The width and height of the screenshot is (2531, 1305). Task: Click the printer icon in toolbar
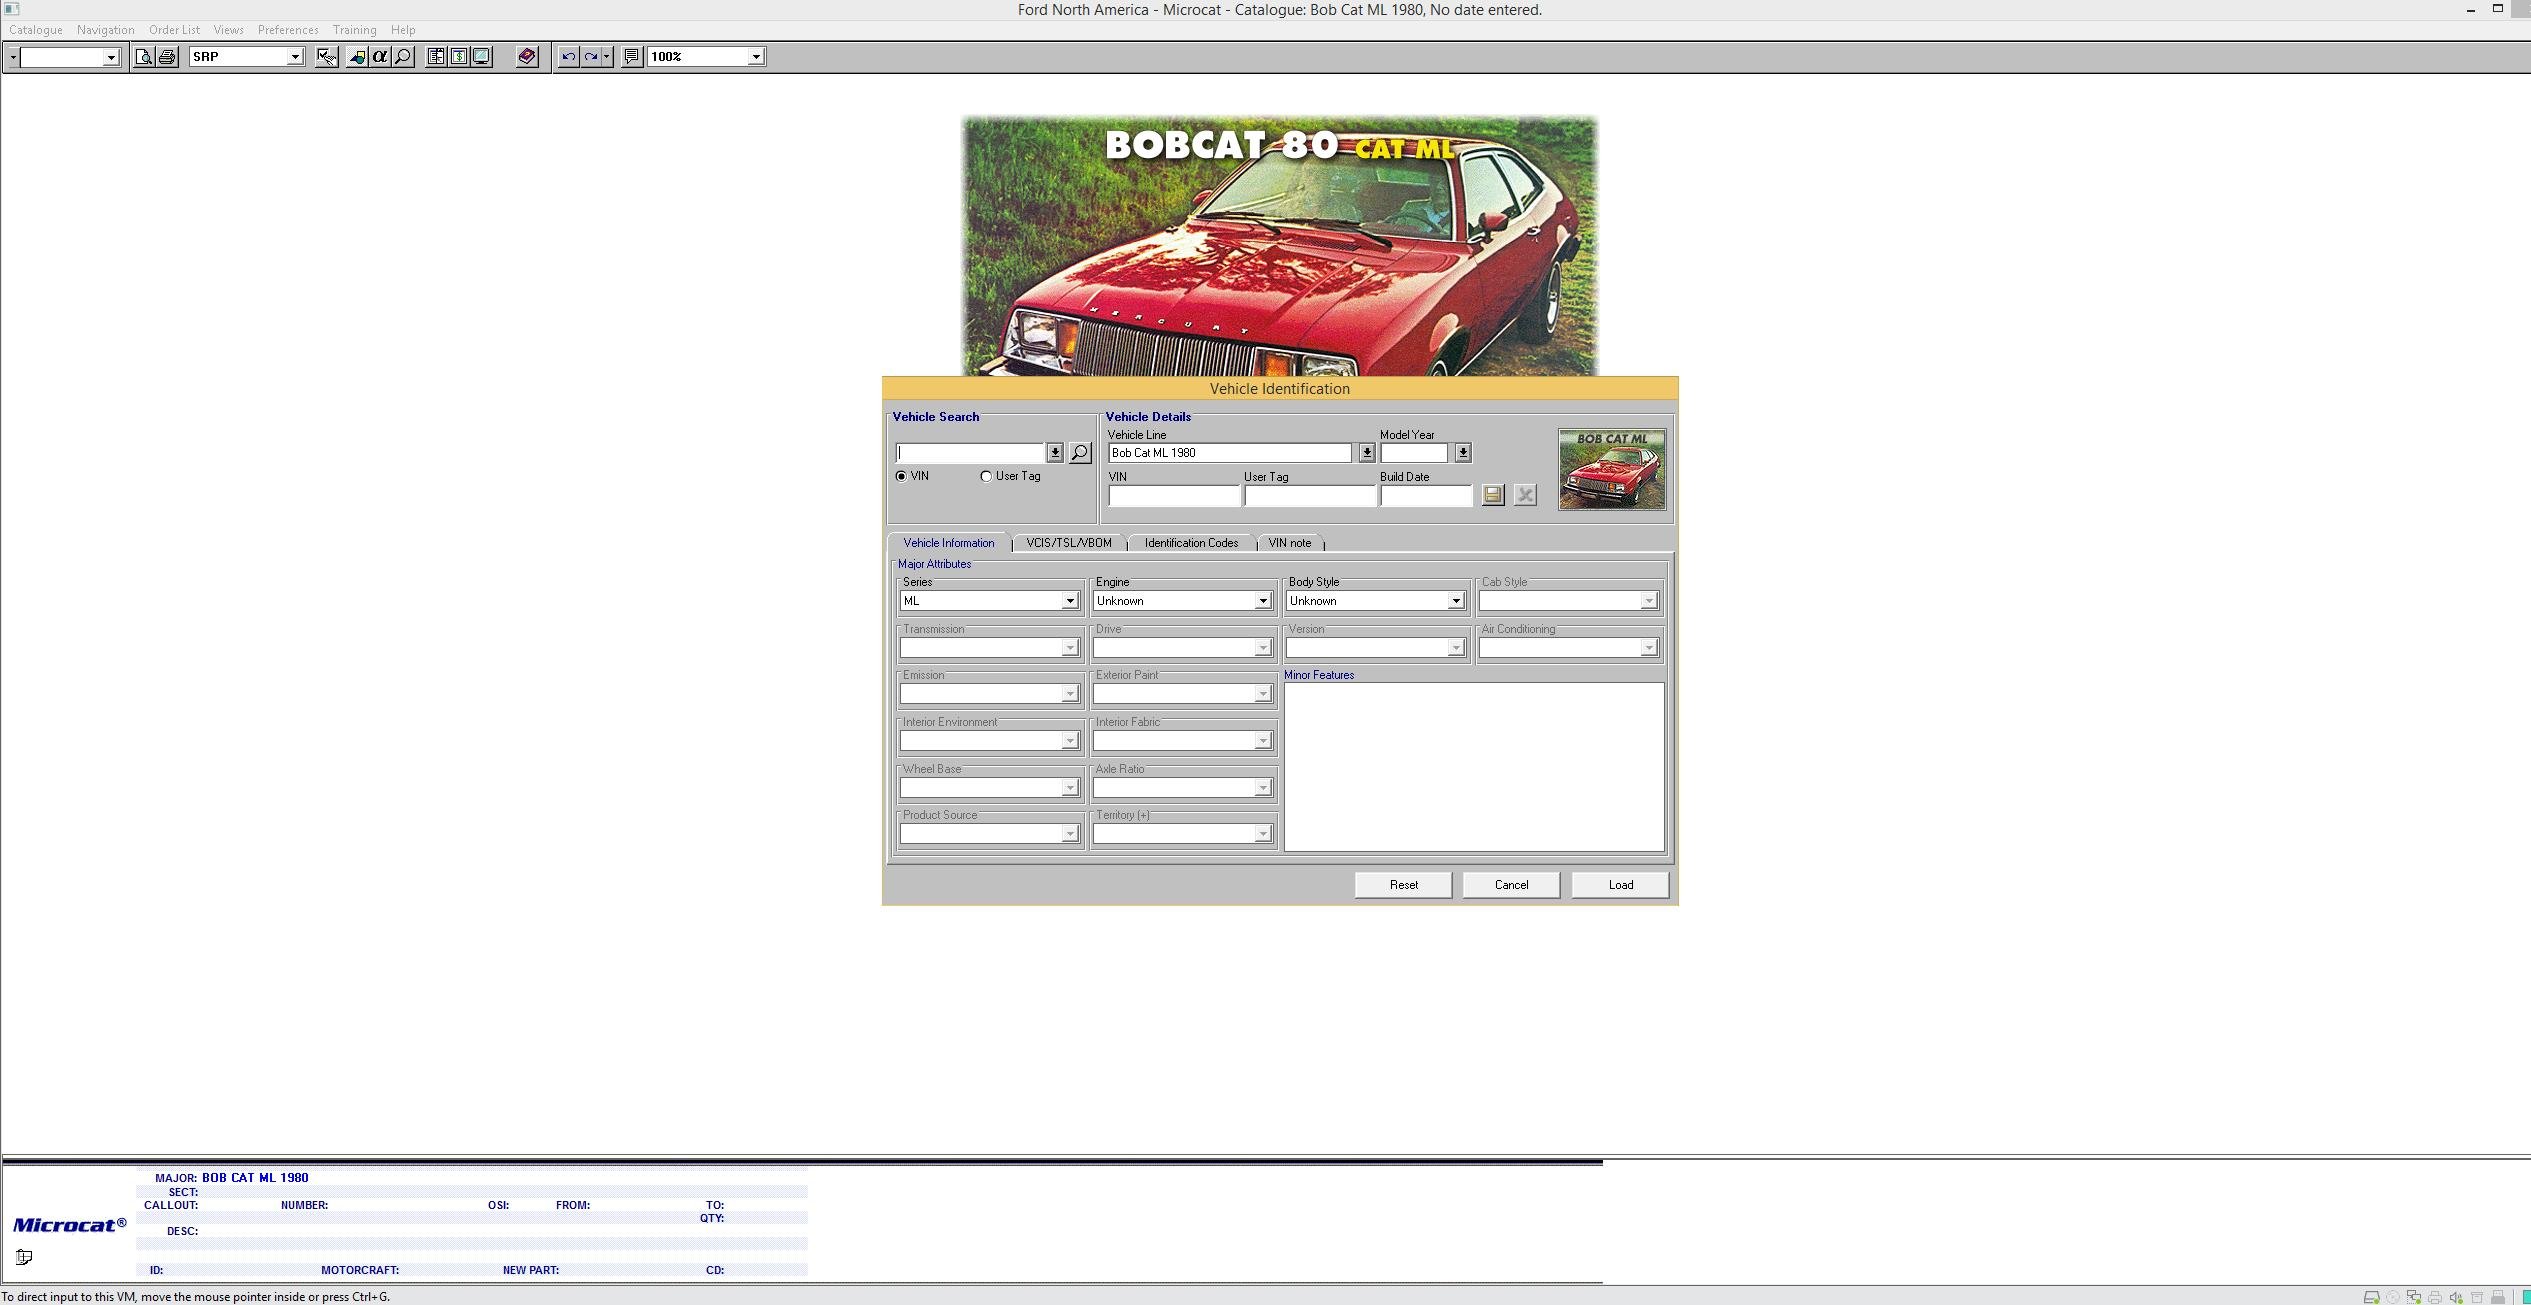pyautogui.click(x=167, y=57)
